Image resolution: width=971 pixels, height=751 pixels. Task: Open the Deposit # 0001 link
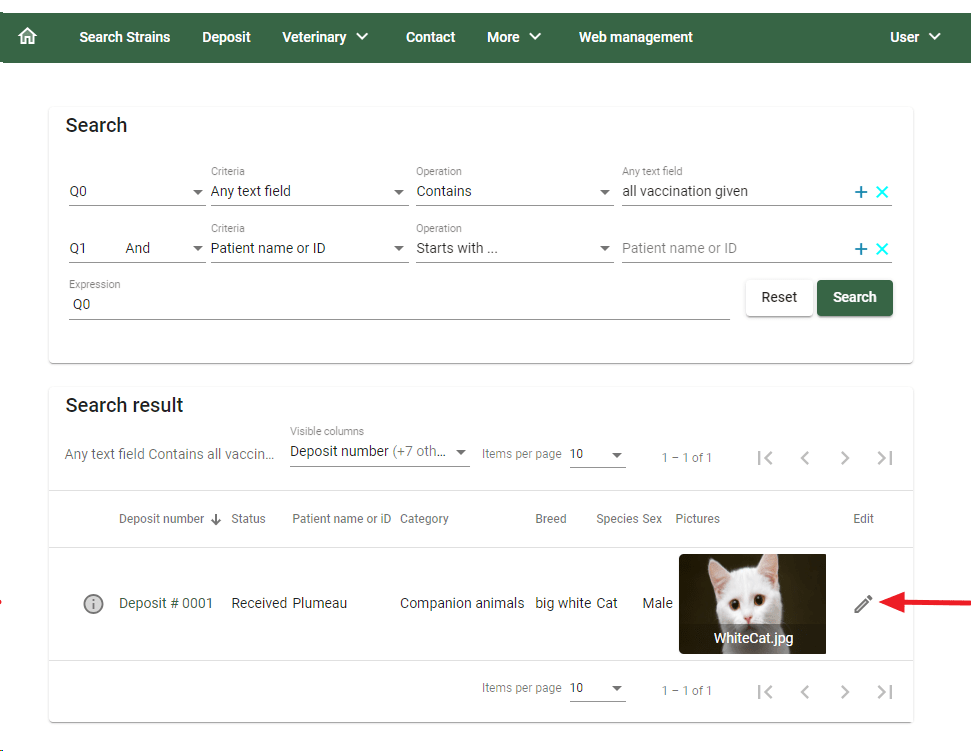pos(165,603)
